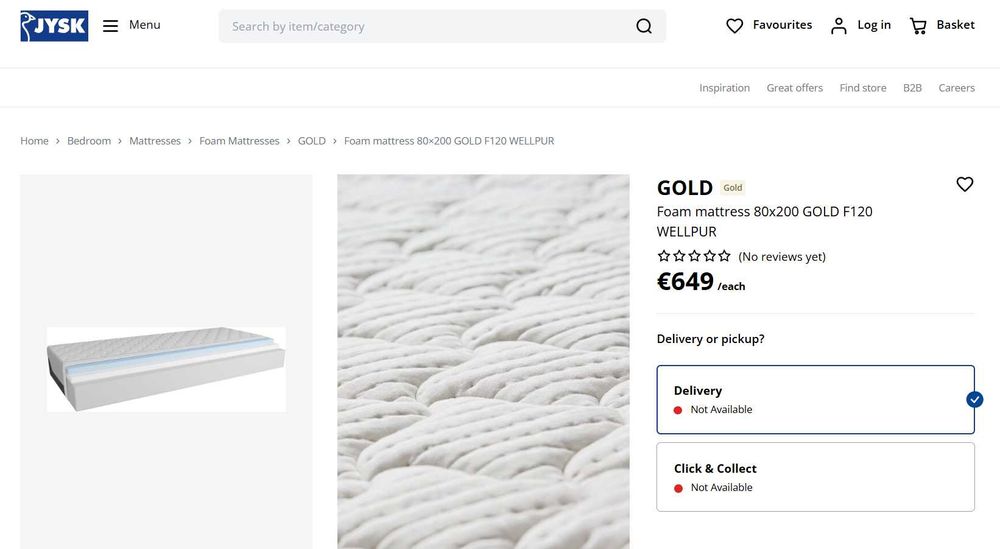Open Favourites heart icon in header
The height and width of the screenshot is (549, 1000).
(735, 26)
